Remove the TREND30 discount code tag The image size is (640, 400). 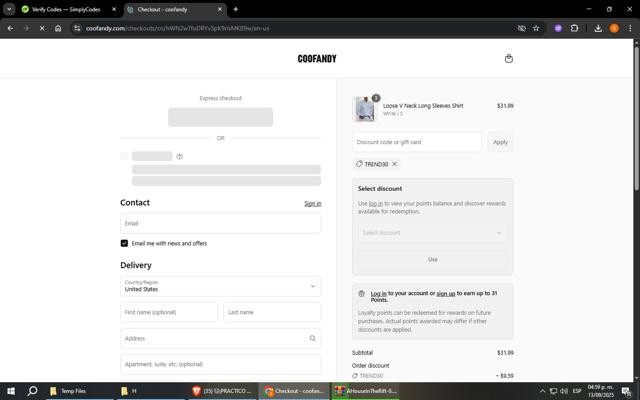point(394,164)
